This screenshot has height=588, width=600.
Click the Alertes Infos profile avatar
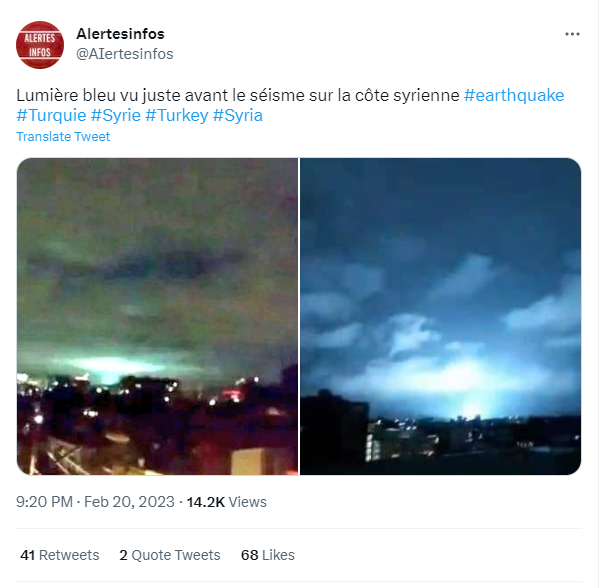[x=40, y=45]
